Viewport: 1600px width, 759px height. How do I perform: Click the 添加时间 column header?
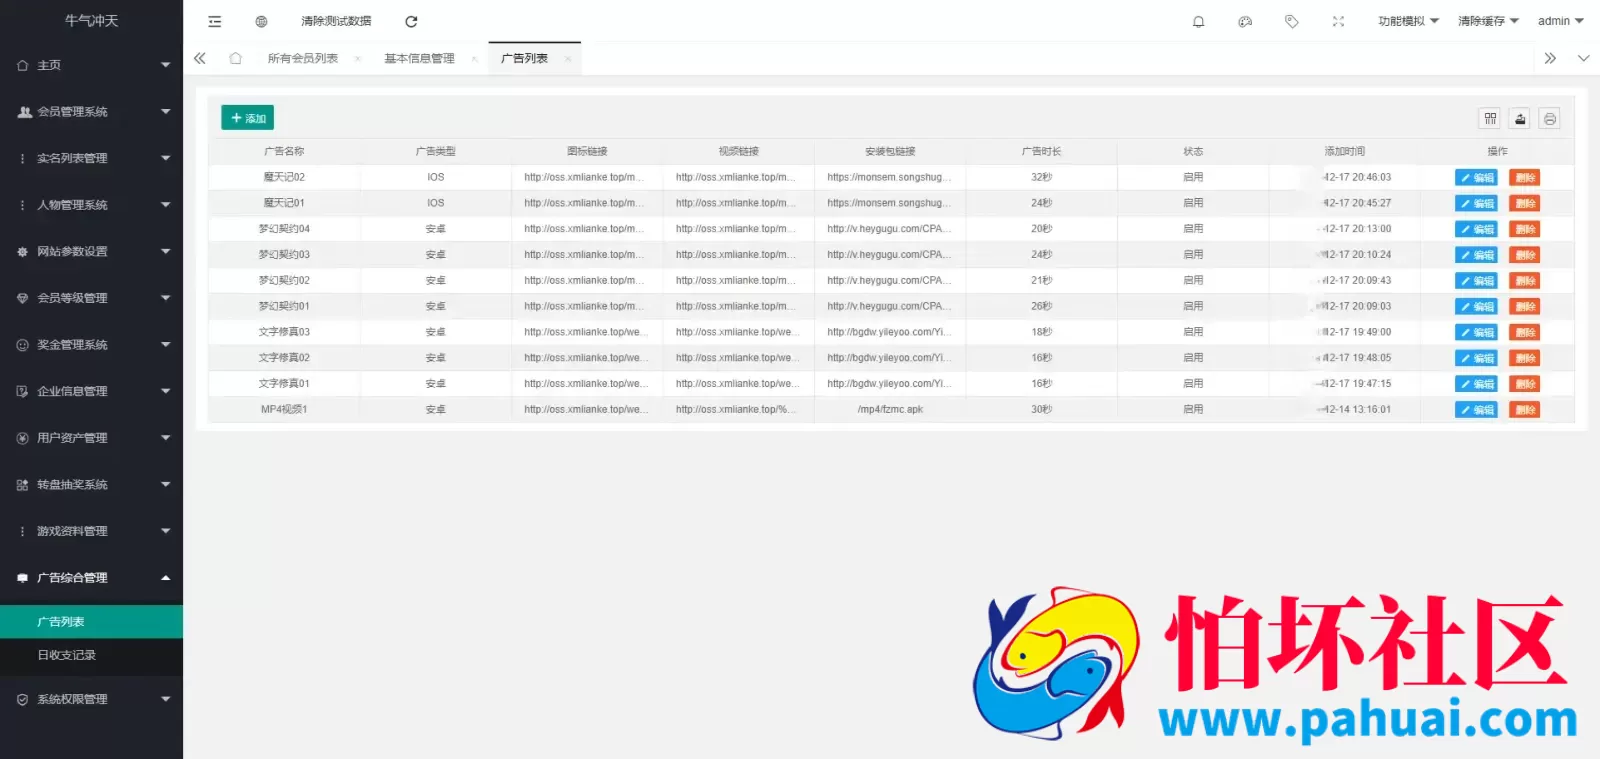coord(1345,151)
